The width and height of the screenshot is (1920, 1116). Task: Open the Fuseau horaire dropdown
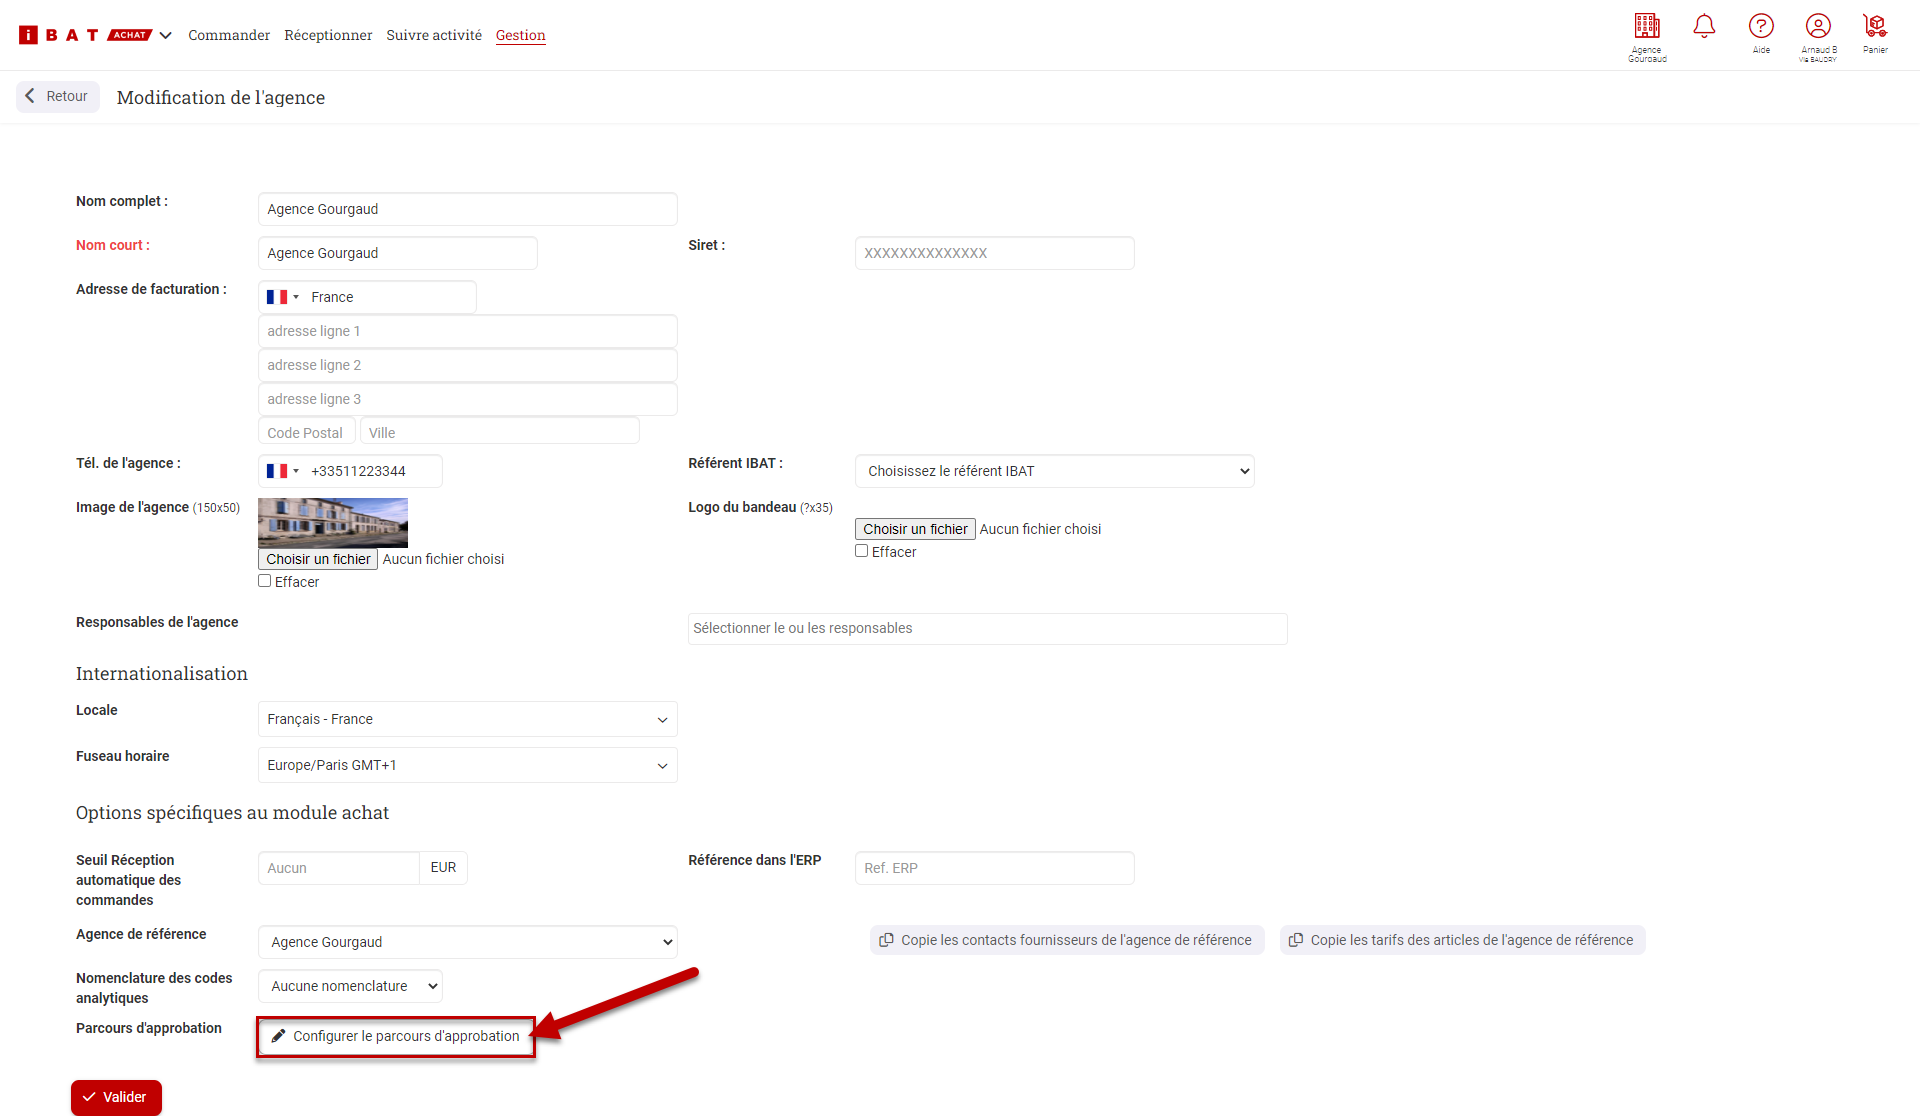(x=467, y=765)
